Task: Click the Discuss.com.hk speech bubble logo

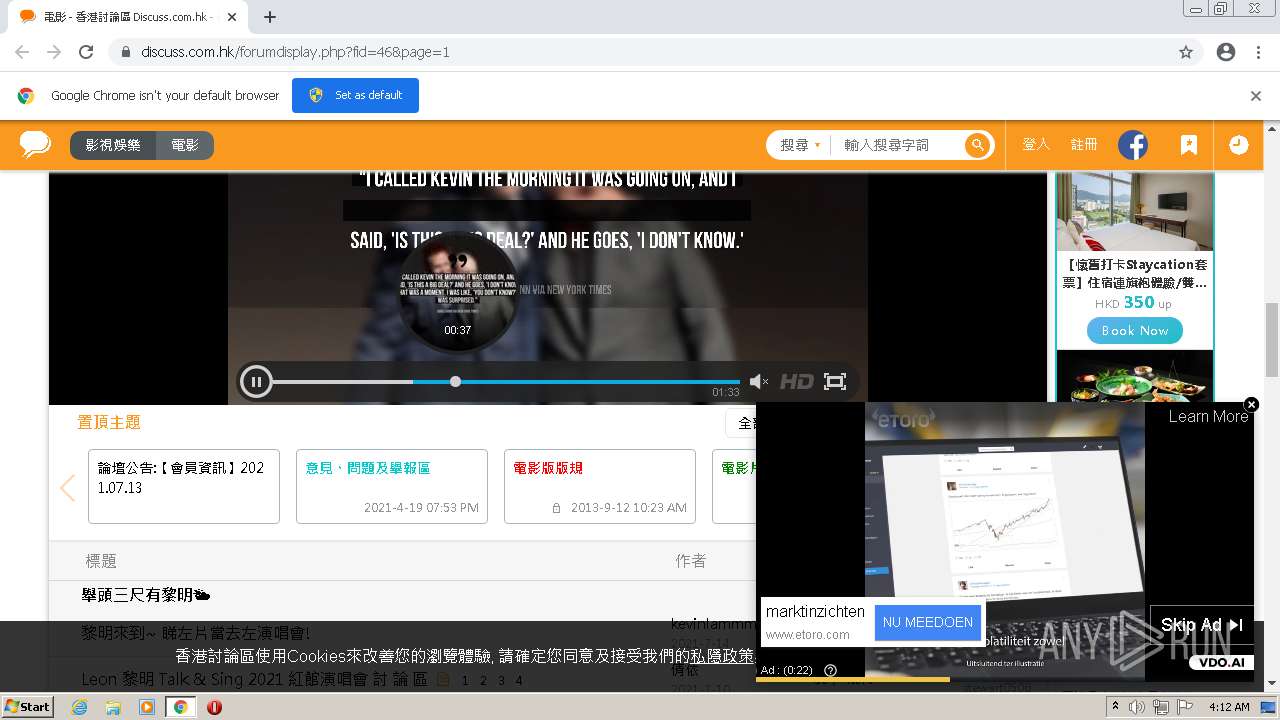Action: (x=35, y=145)
